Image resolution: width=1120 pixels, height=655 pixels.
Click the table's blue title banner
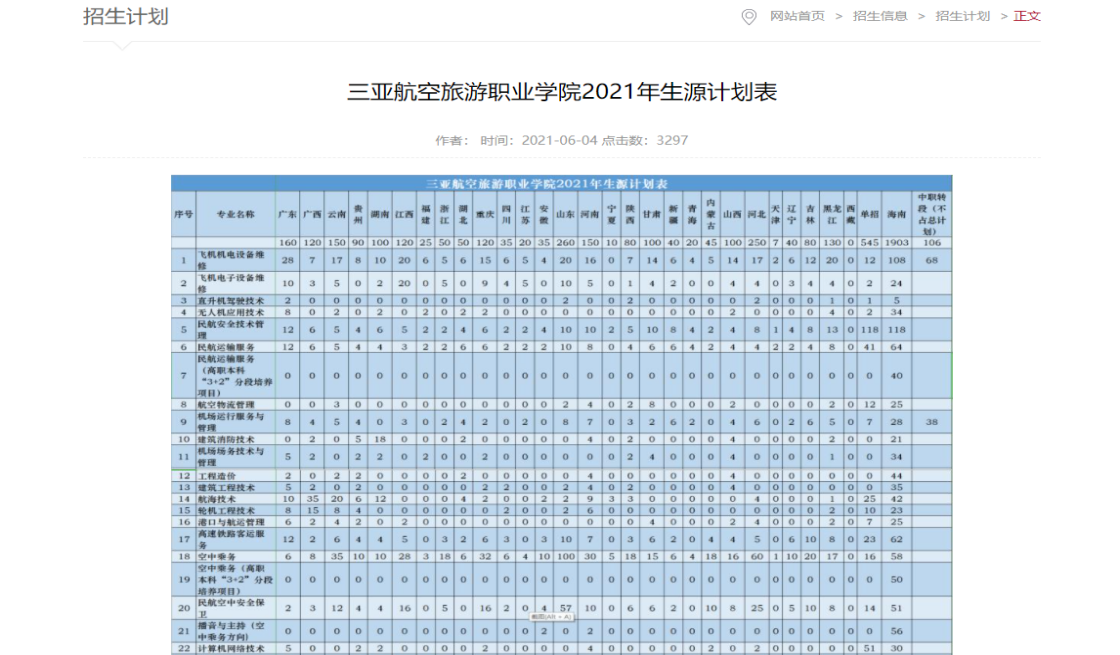point(560,184)
